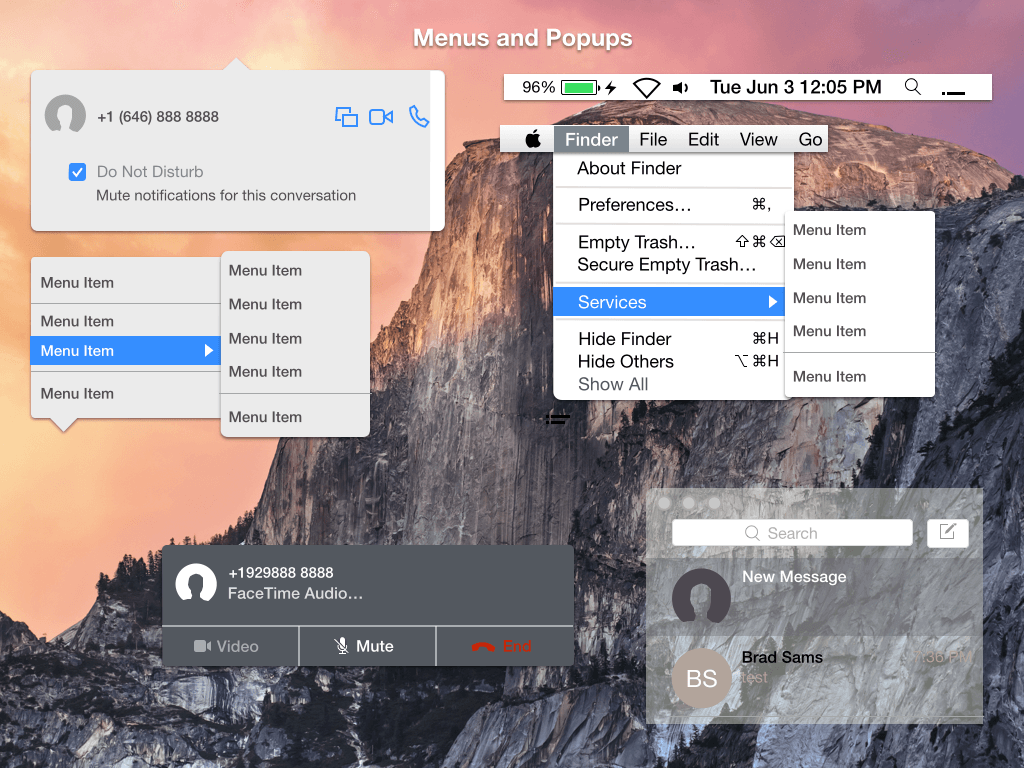
Task: Open Brad Sams conversation
Action: (814, 677)
